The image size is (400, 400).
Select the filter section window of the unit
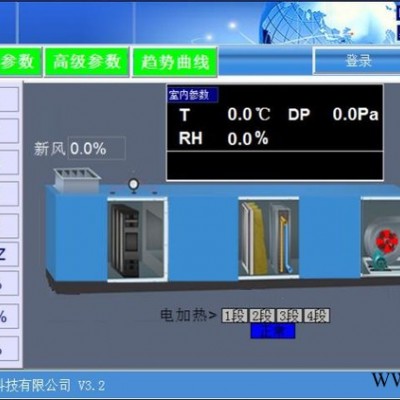(x=137, y=239)
